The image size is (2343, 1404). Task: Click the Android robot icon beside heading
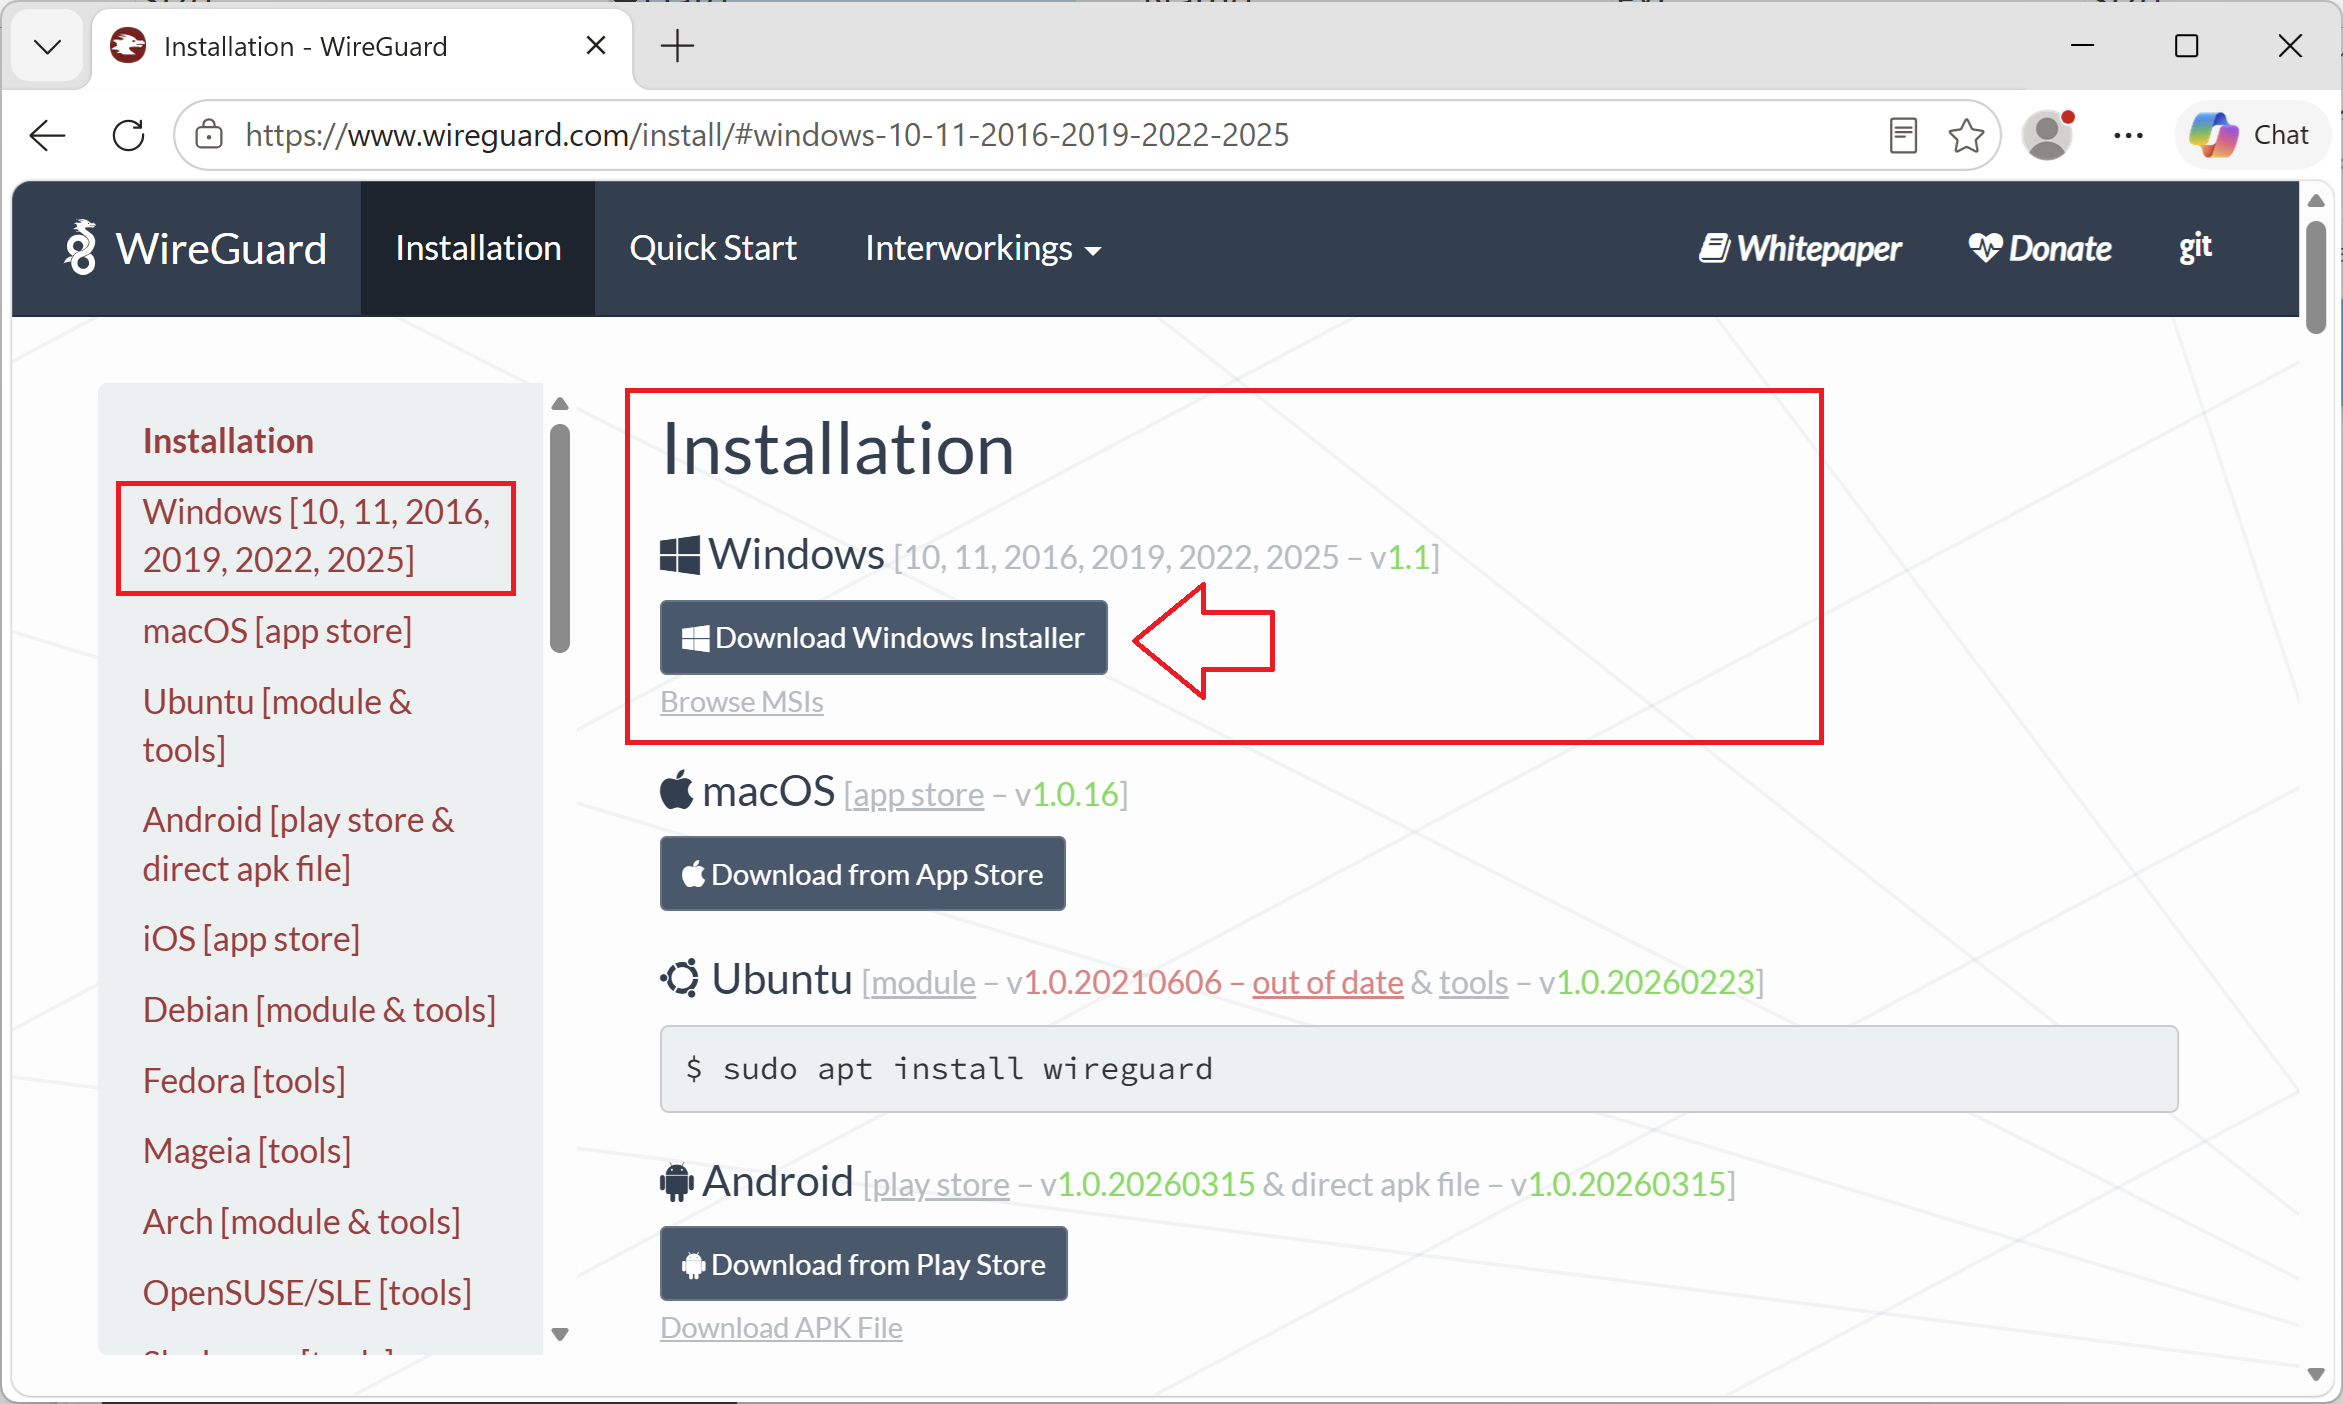pos(677,1182)
